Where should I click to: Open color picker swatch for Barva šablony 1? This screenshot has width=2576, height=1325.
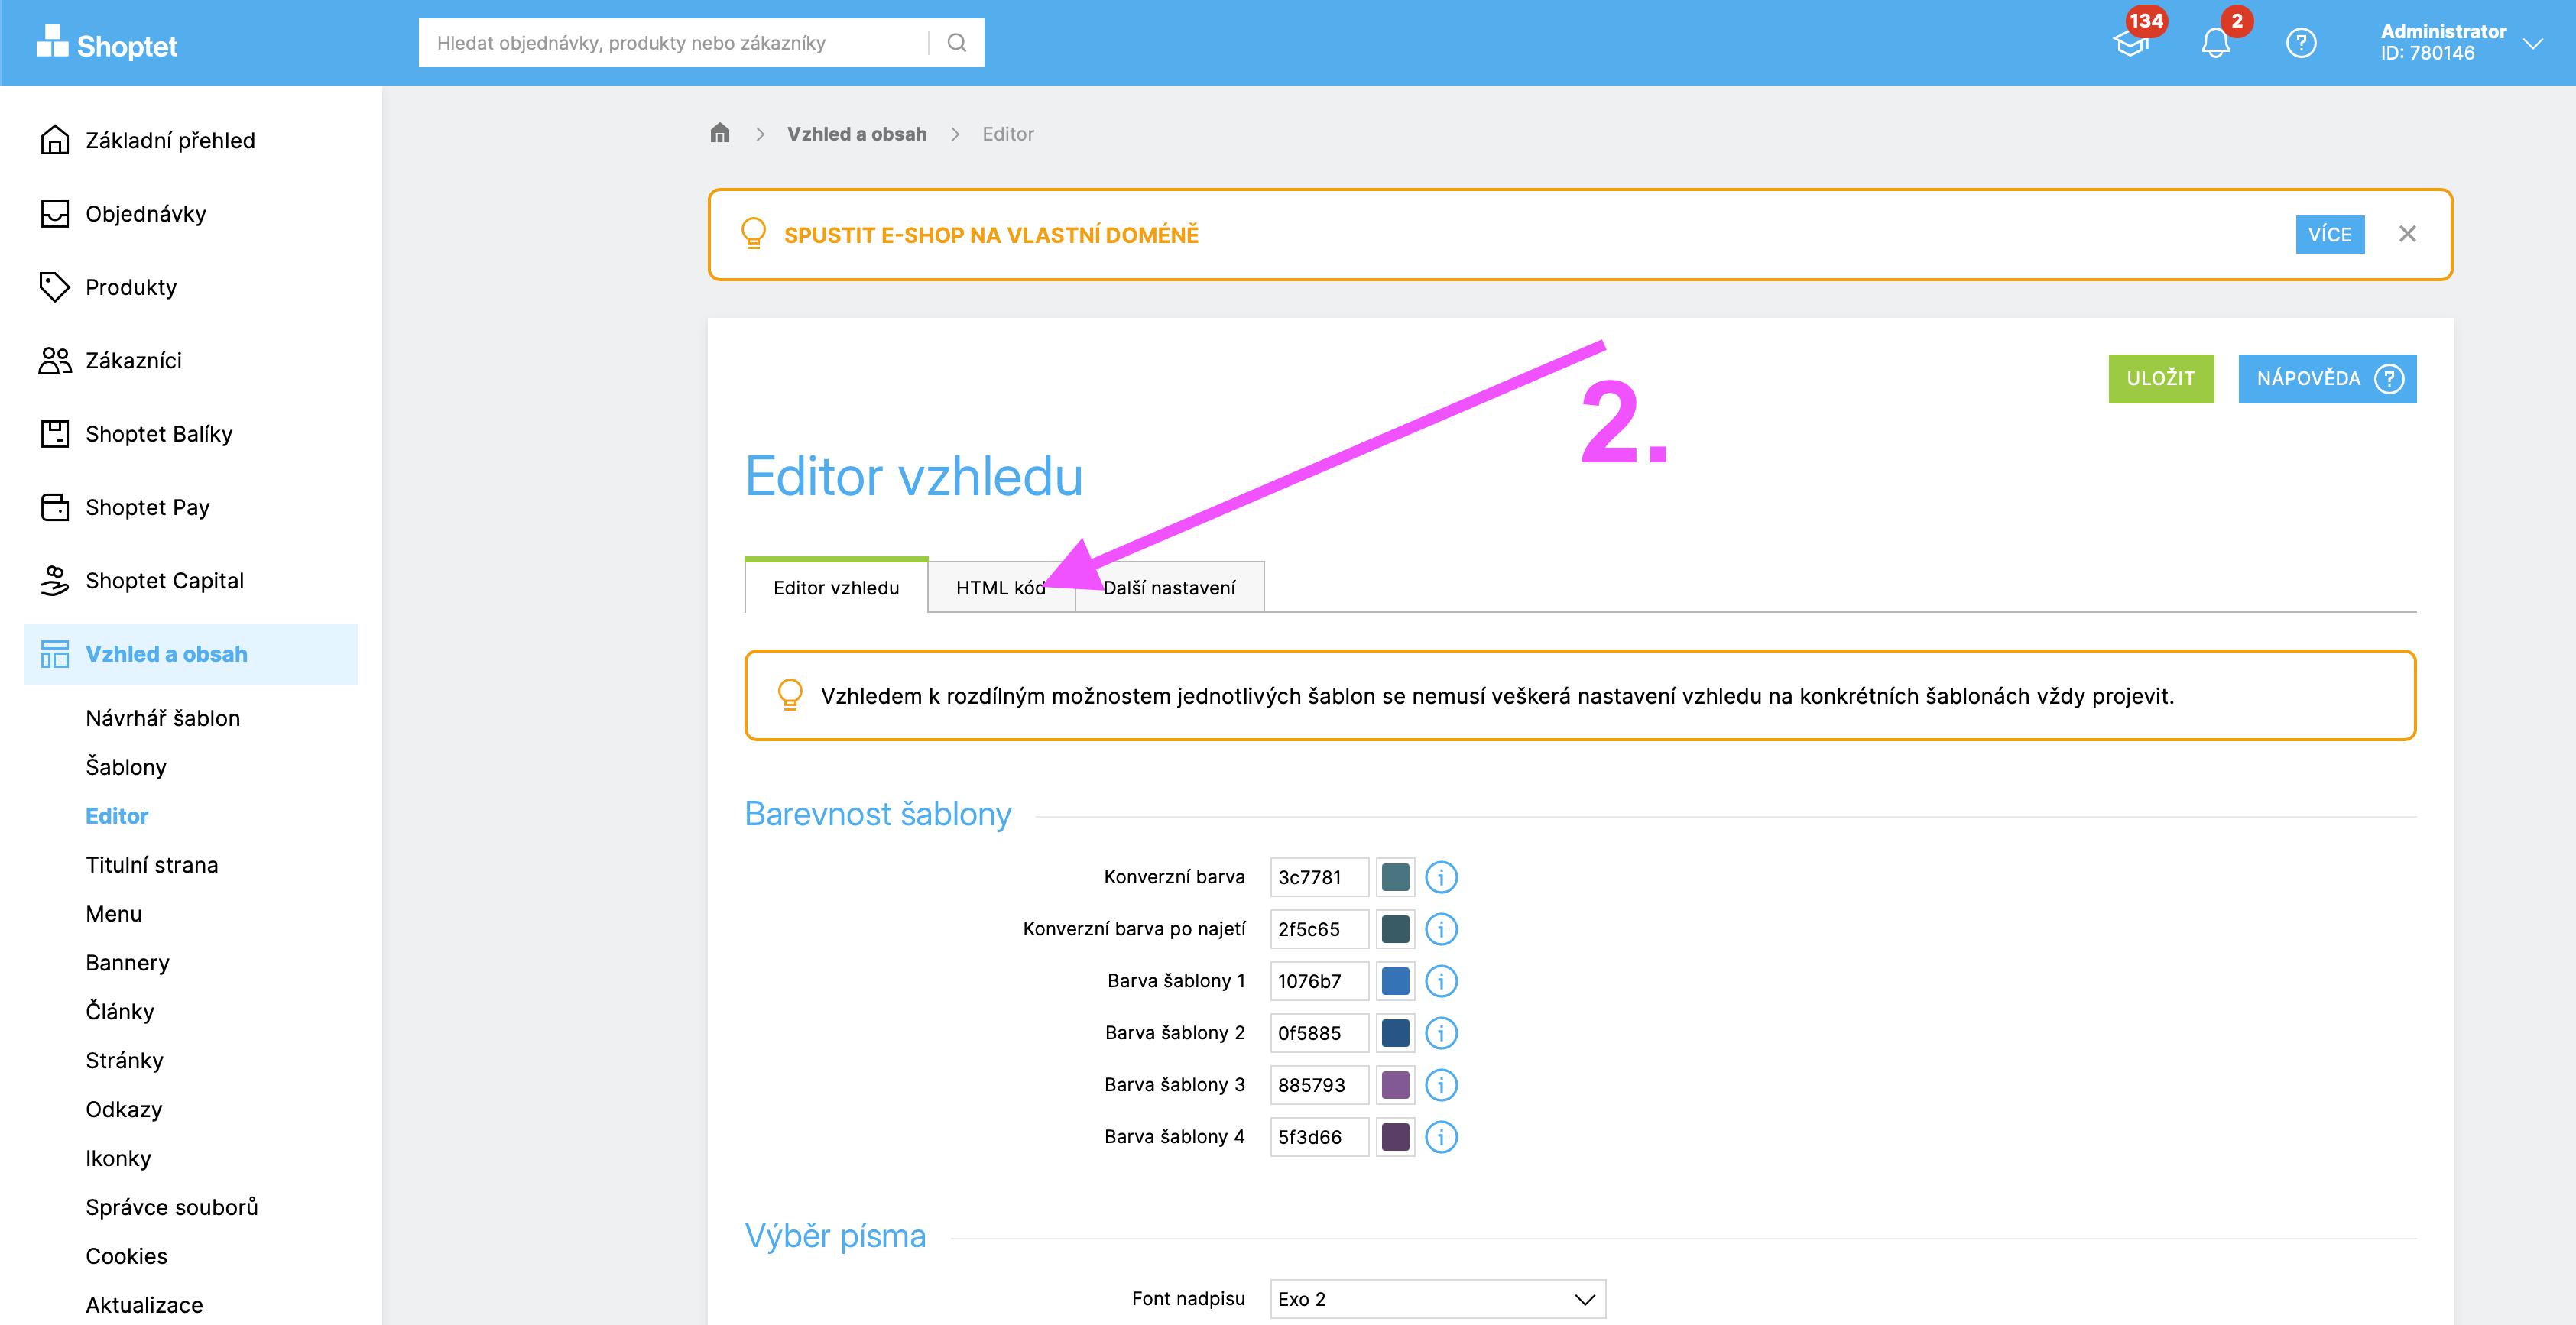[1395, 981]
